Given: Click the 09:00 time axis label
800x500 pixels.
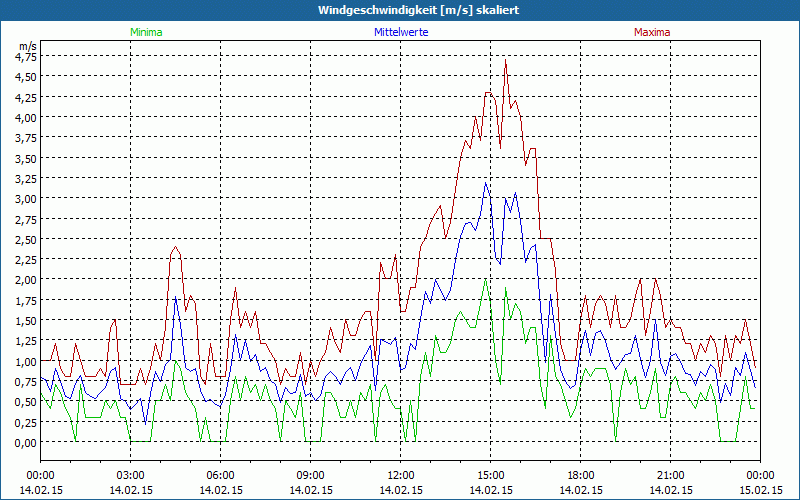Looking at the screenshot, I should tap(311, 476).
